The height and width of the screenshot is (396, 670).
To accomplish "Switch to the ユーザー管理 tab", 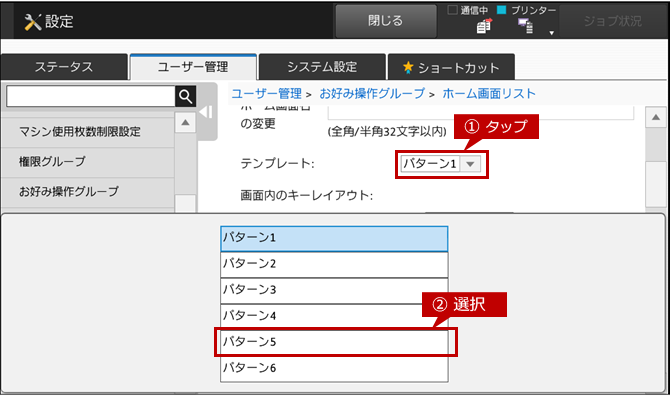I will (193, 67).
